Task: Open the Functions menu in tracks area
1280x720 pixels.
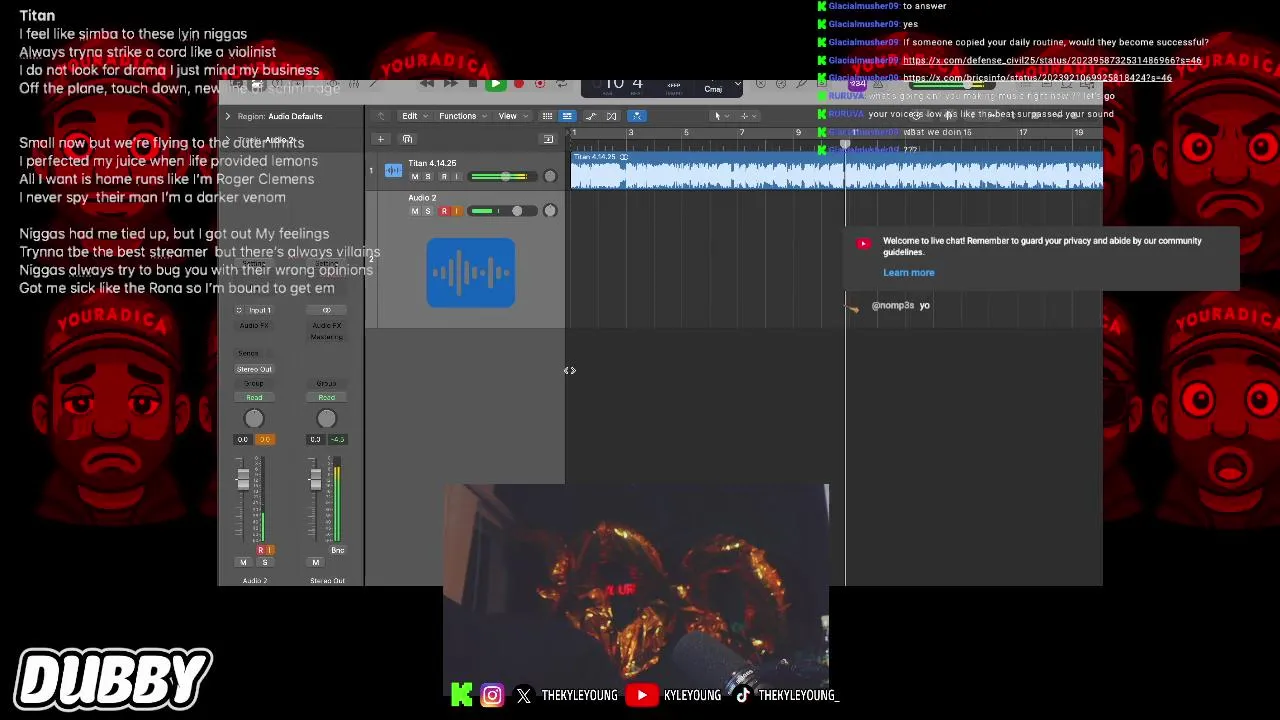Action: coord(462,116)
